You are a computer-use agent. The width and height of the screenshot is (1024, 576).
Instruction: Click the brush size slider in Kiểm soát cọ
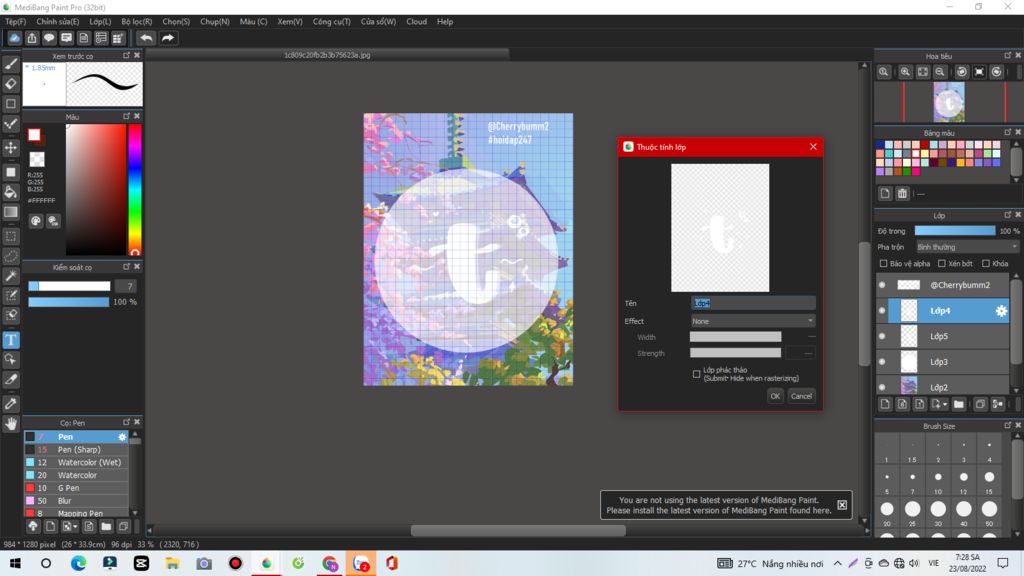point(69,286)
